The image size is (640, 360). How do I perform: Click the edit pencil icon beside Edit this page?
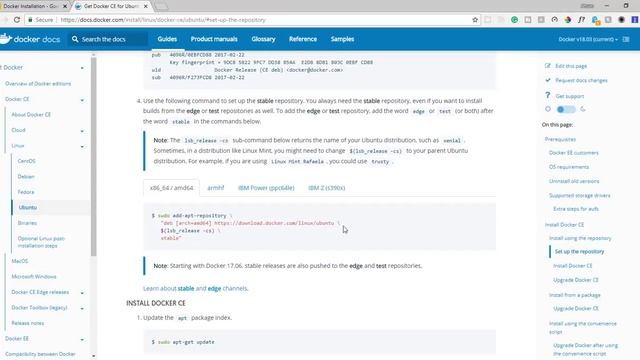pos(548,66)
